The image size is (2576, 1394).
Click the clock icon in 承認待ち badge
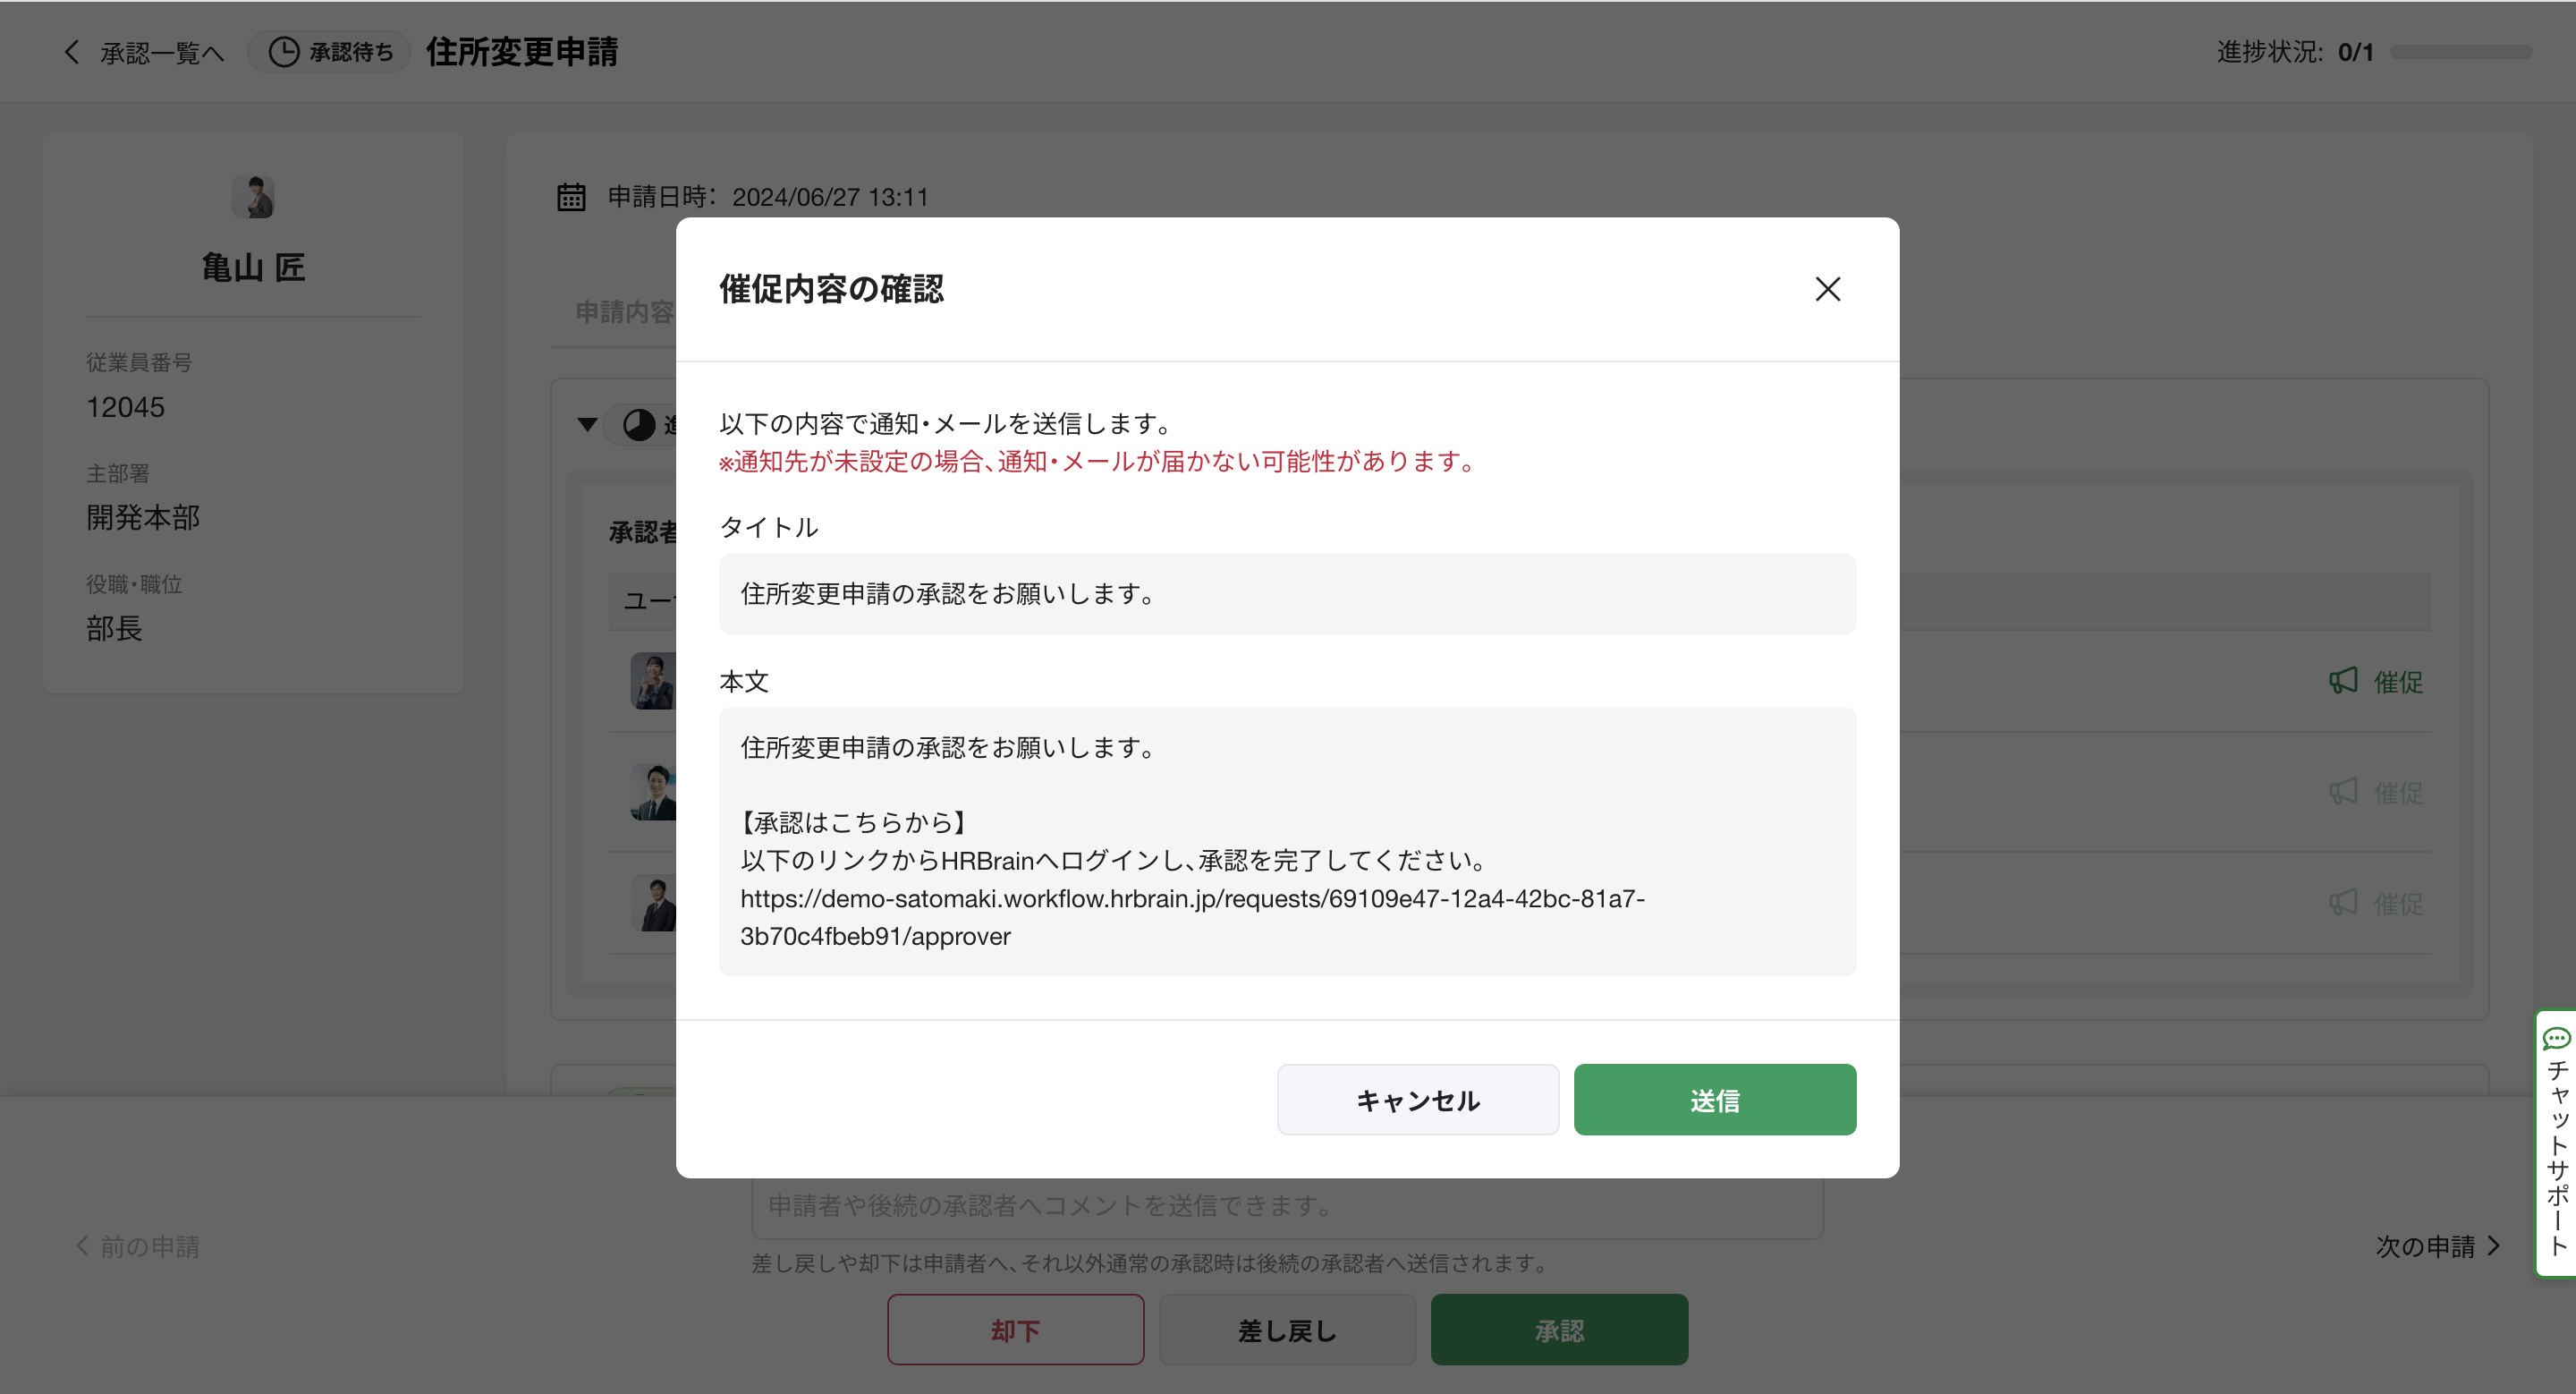click(284, 52)
